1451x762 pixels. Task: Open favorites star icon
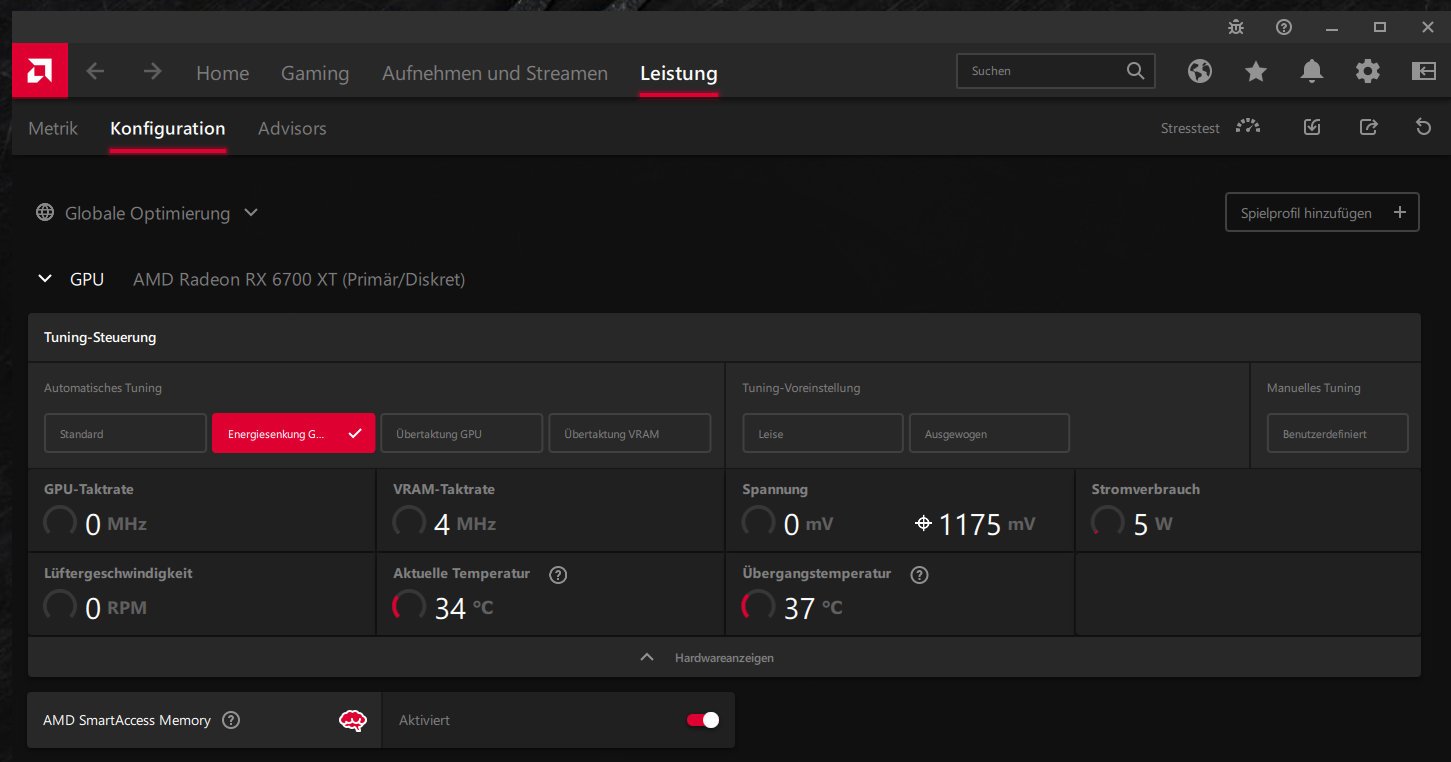tap(1256, 71)
